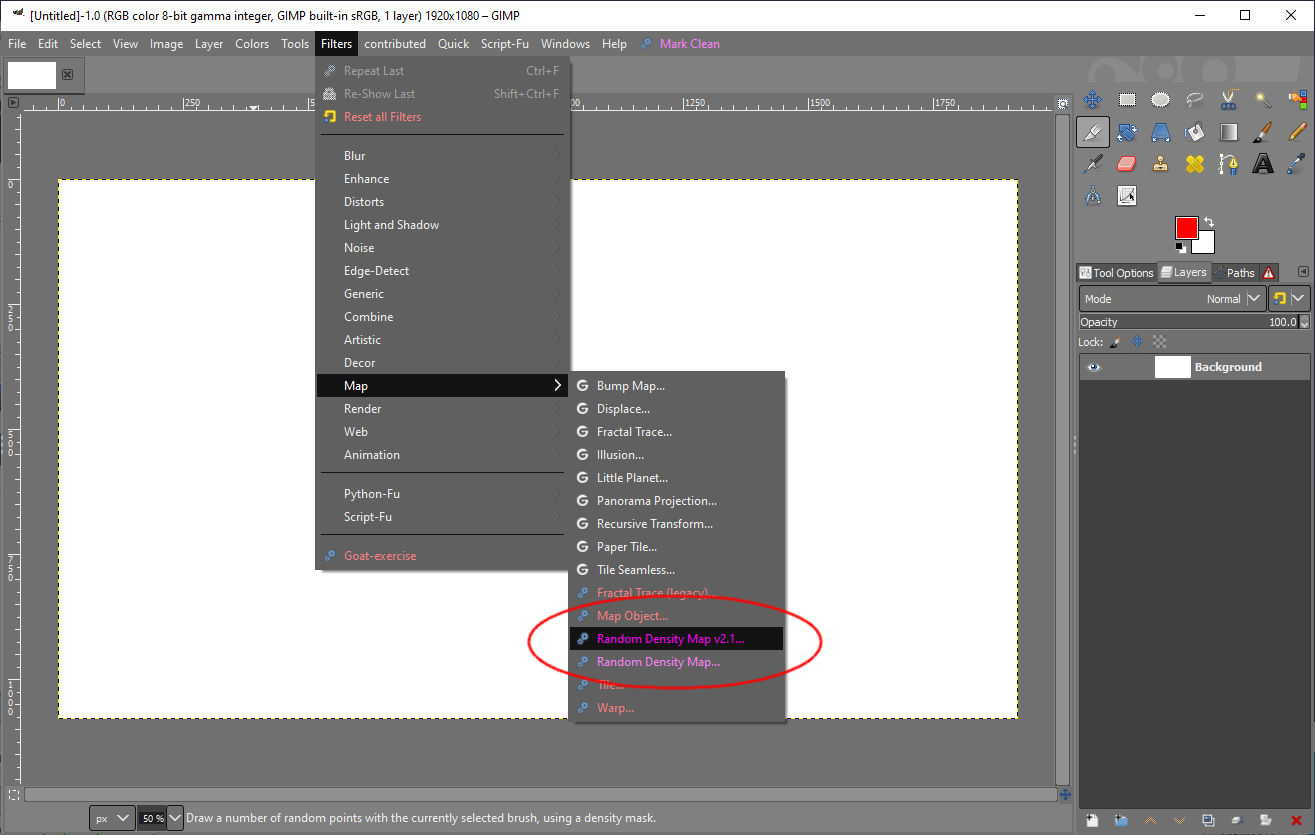
Task: Choose Tile Seamless from the Map submenu
Action: 677,570
